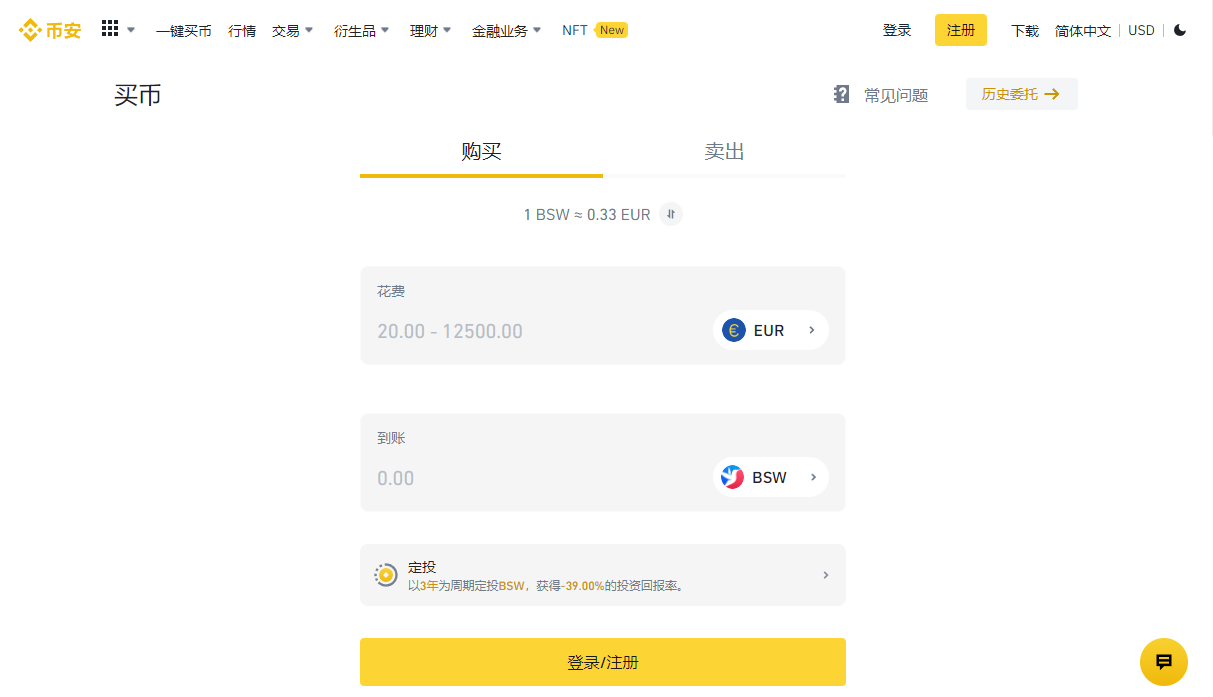Open the BSW coin selector chevron
Image resolution: width=1213 pixels, height=697 pixels.
pos(814,477)
